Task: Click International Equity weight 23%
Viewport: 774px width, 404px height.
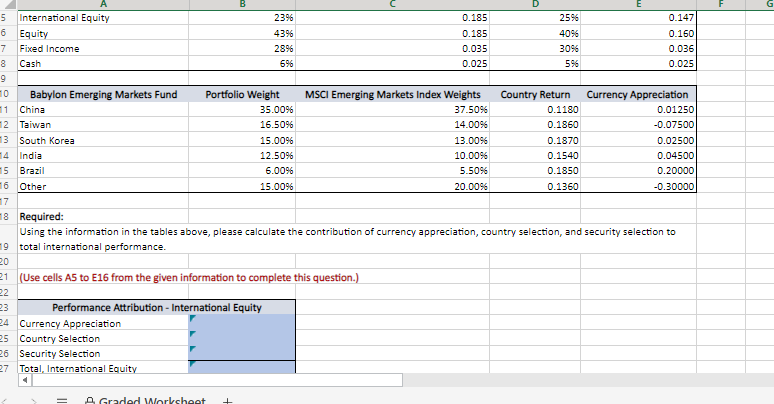Action: tap(242, 18)
